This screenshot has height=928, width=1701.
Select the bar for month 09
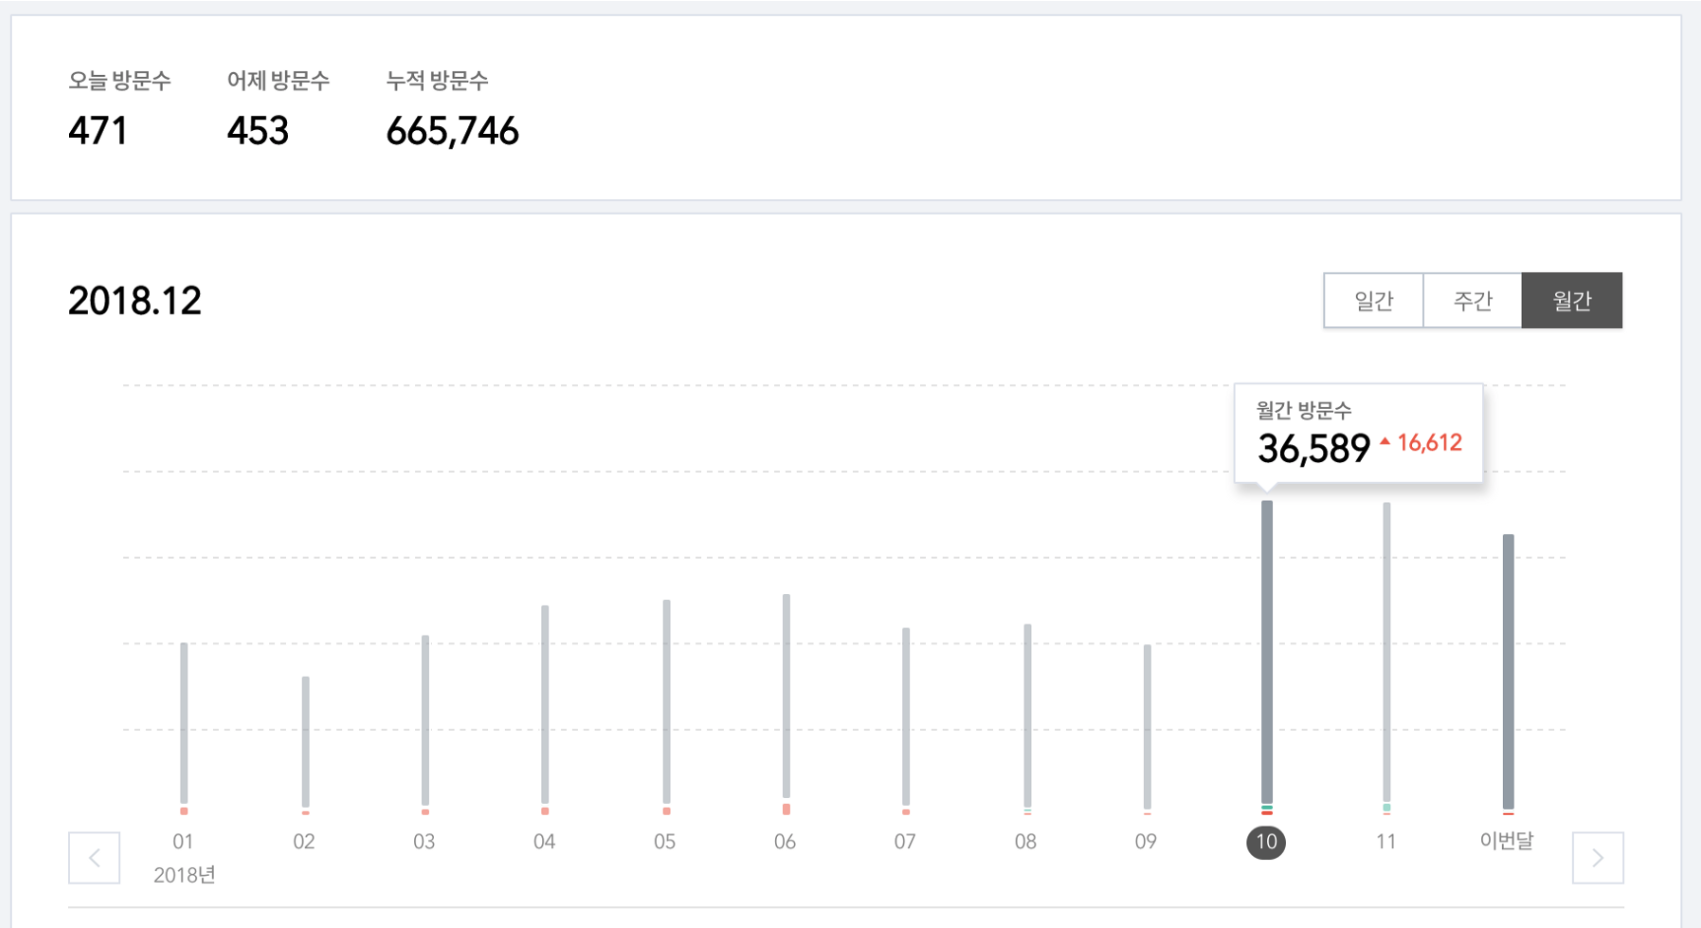(x=1147, y=725)
